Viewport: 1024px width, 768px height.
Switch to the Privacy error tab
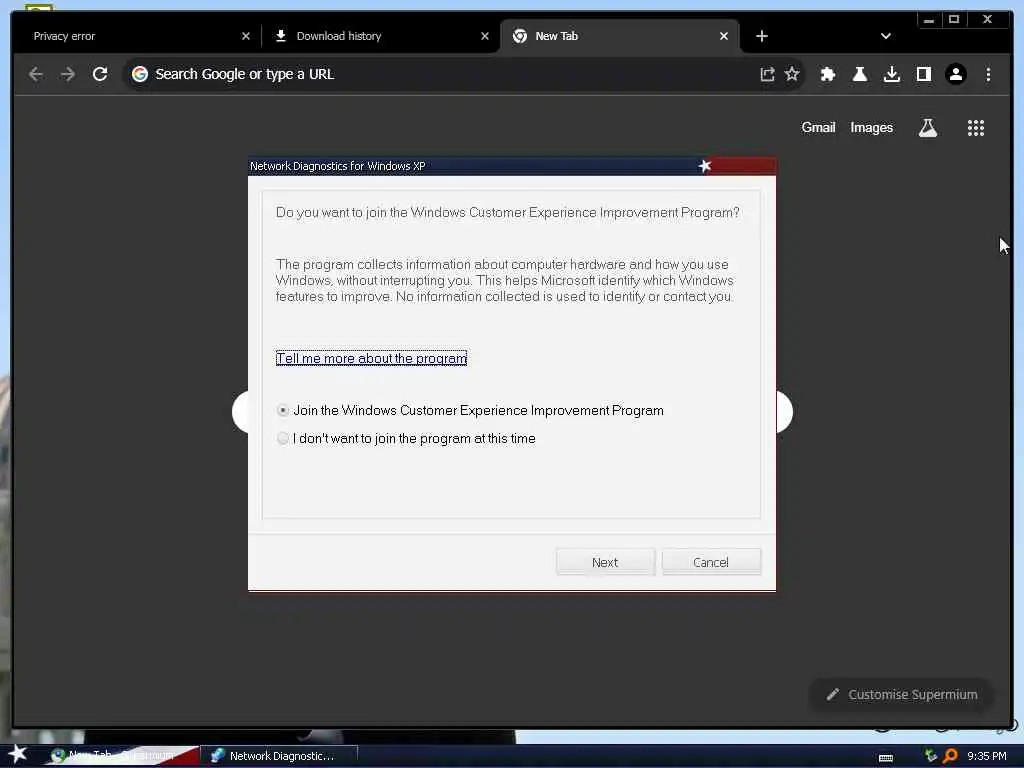(137, 37)
